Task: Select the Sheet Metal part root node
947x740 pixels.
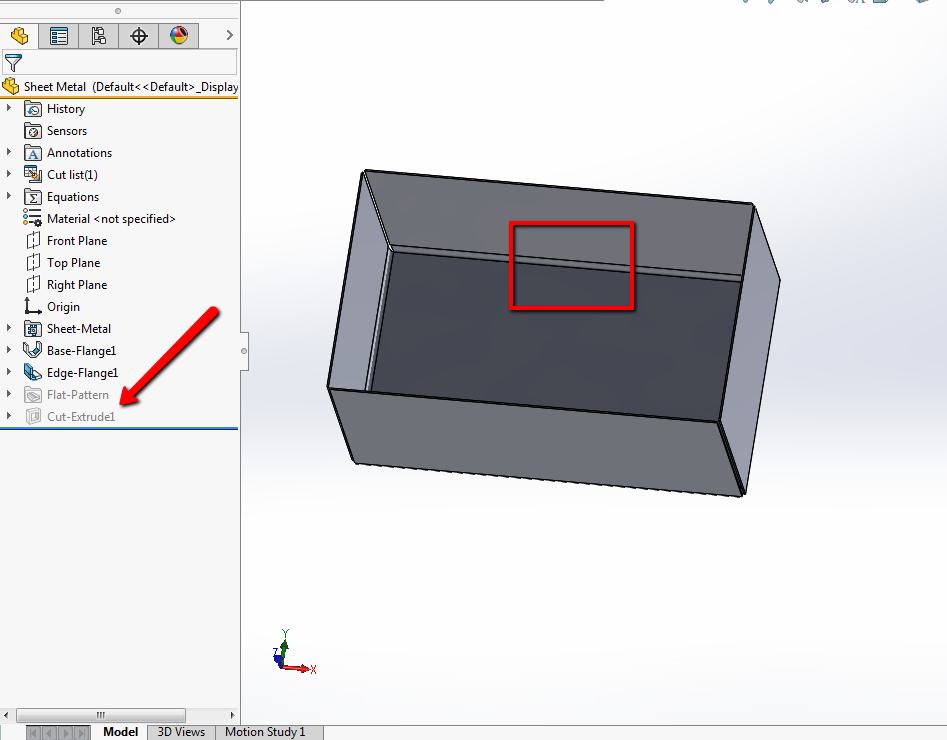Action: click(120, 87)
